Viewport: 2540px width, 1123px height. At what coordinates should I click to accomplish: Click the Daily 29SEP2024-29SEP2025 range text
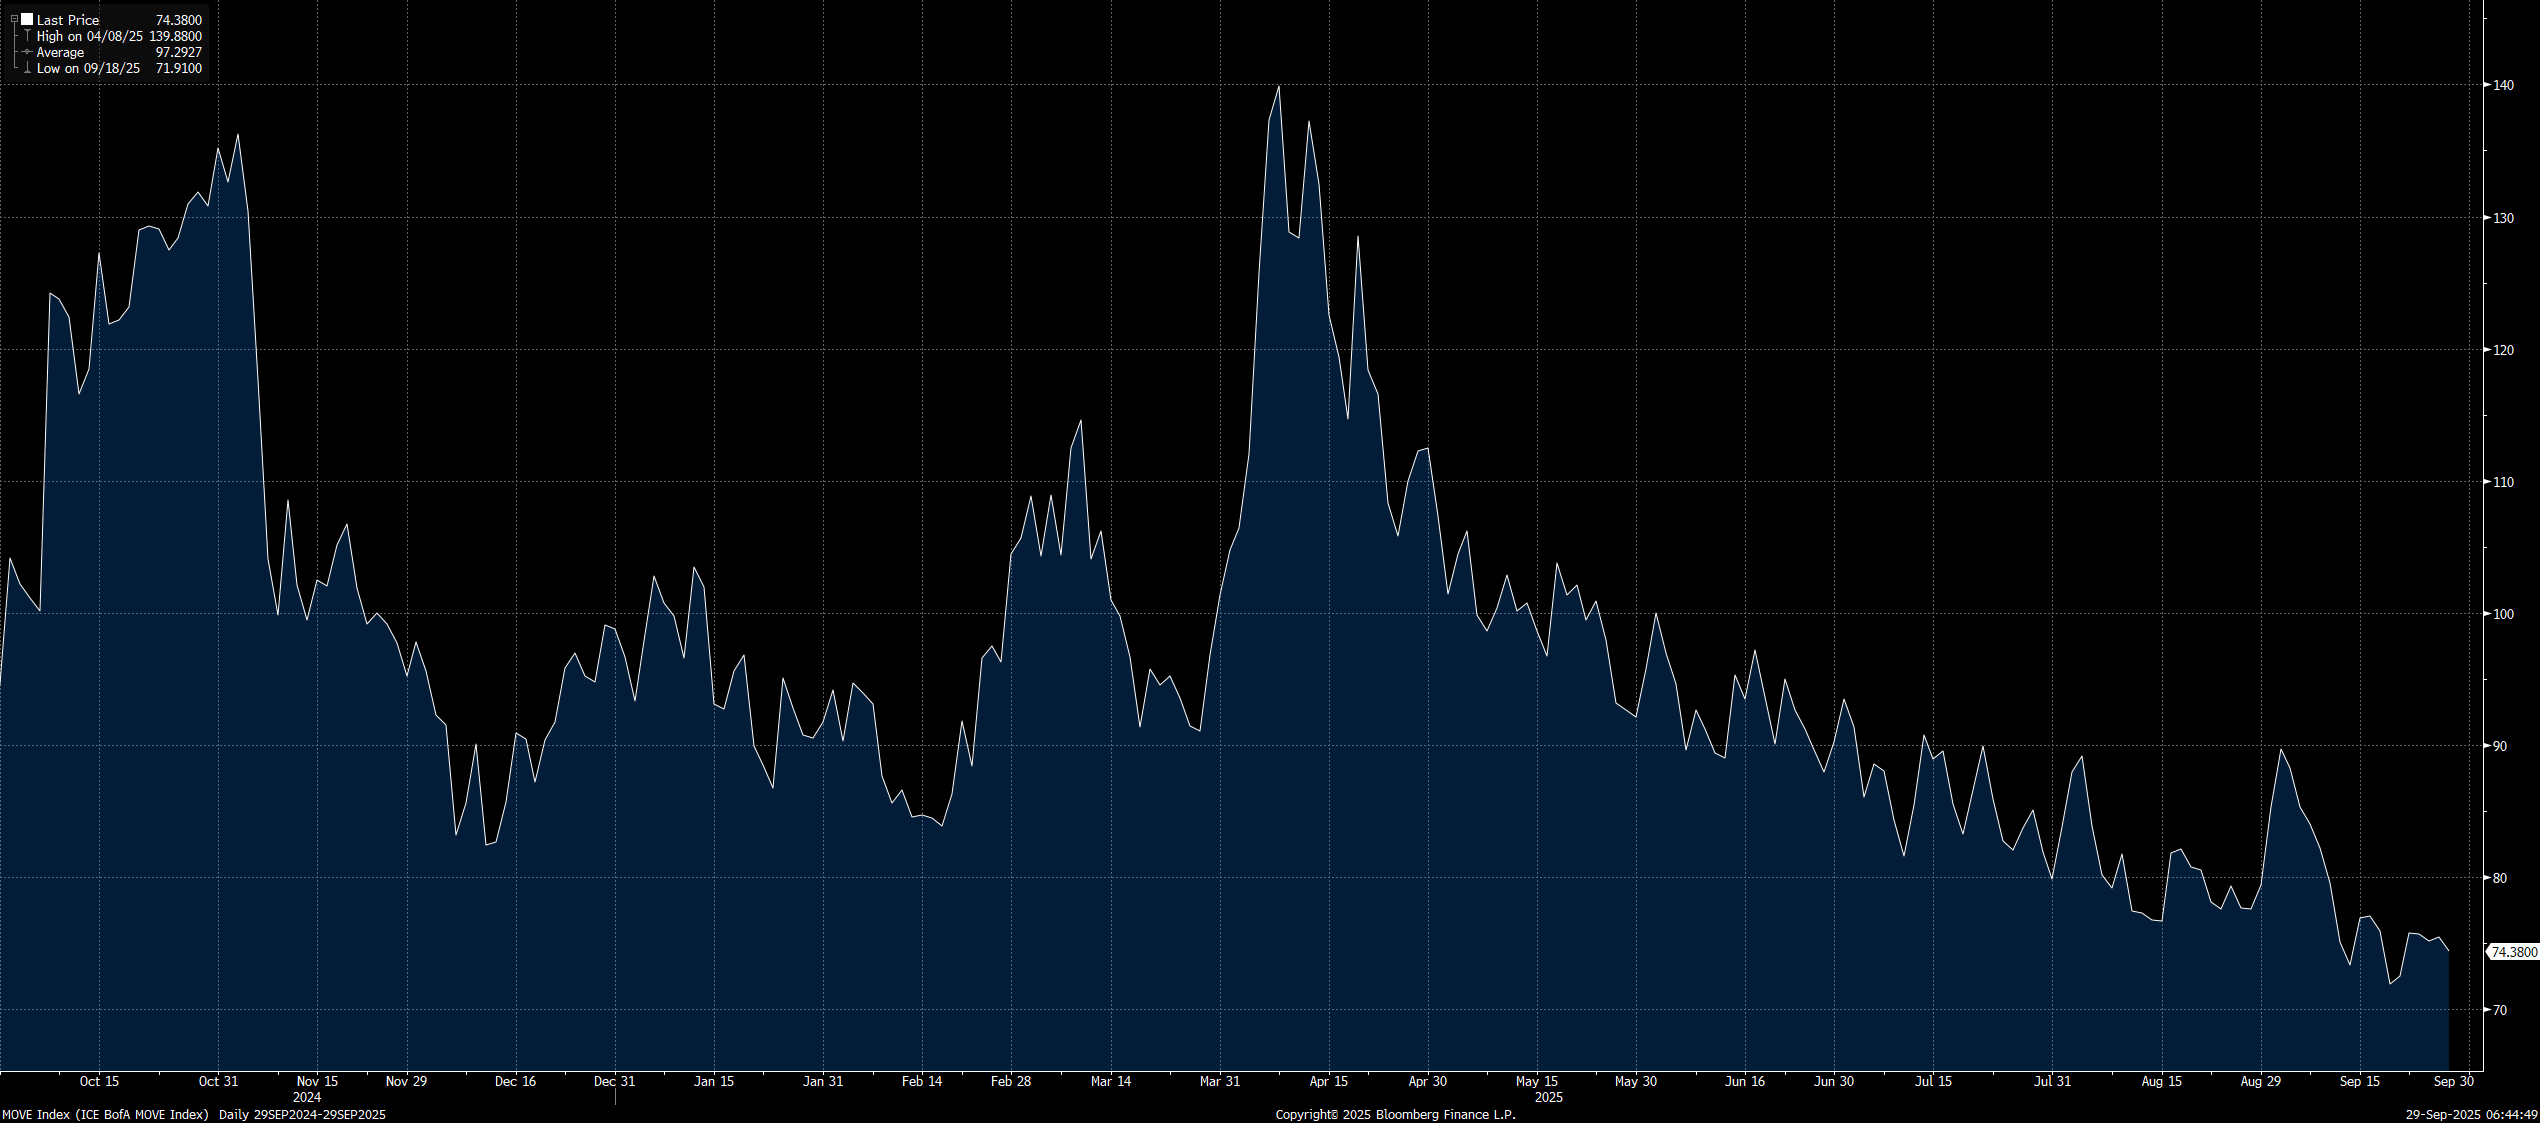[302, 1114]
